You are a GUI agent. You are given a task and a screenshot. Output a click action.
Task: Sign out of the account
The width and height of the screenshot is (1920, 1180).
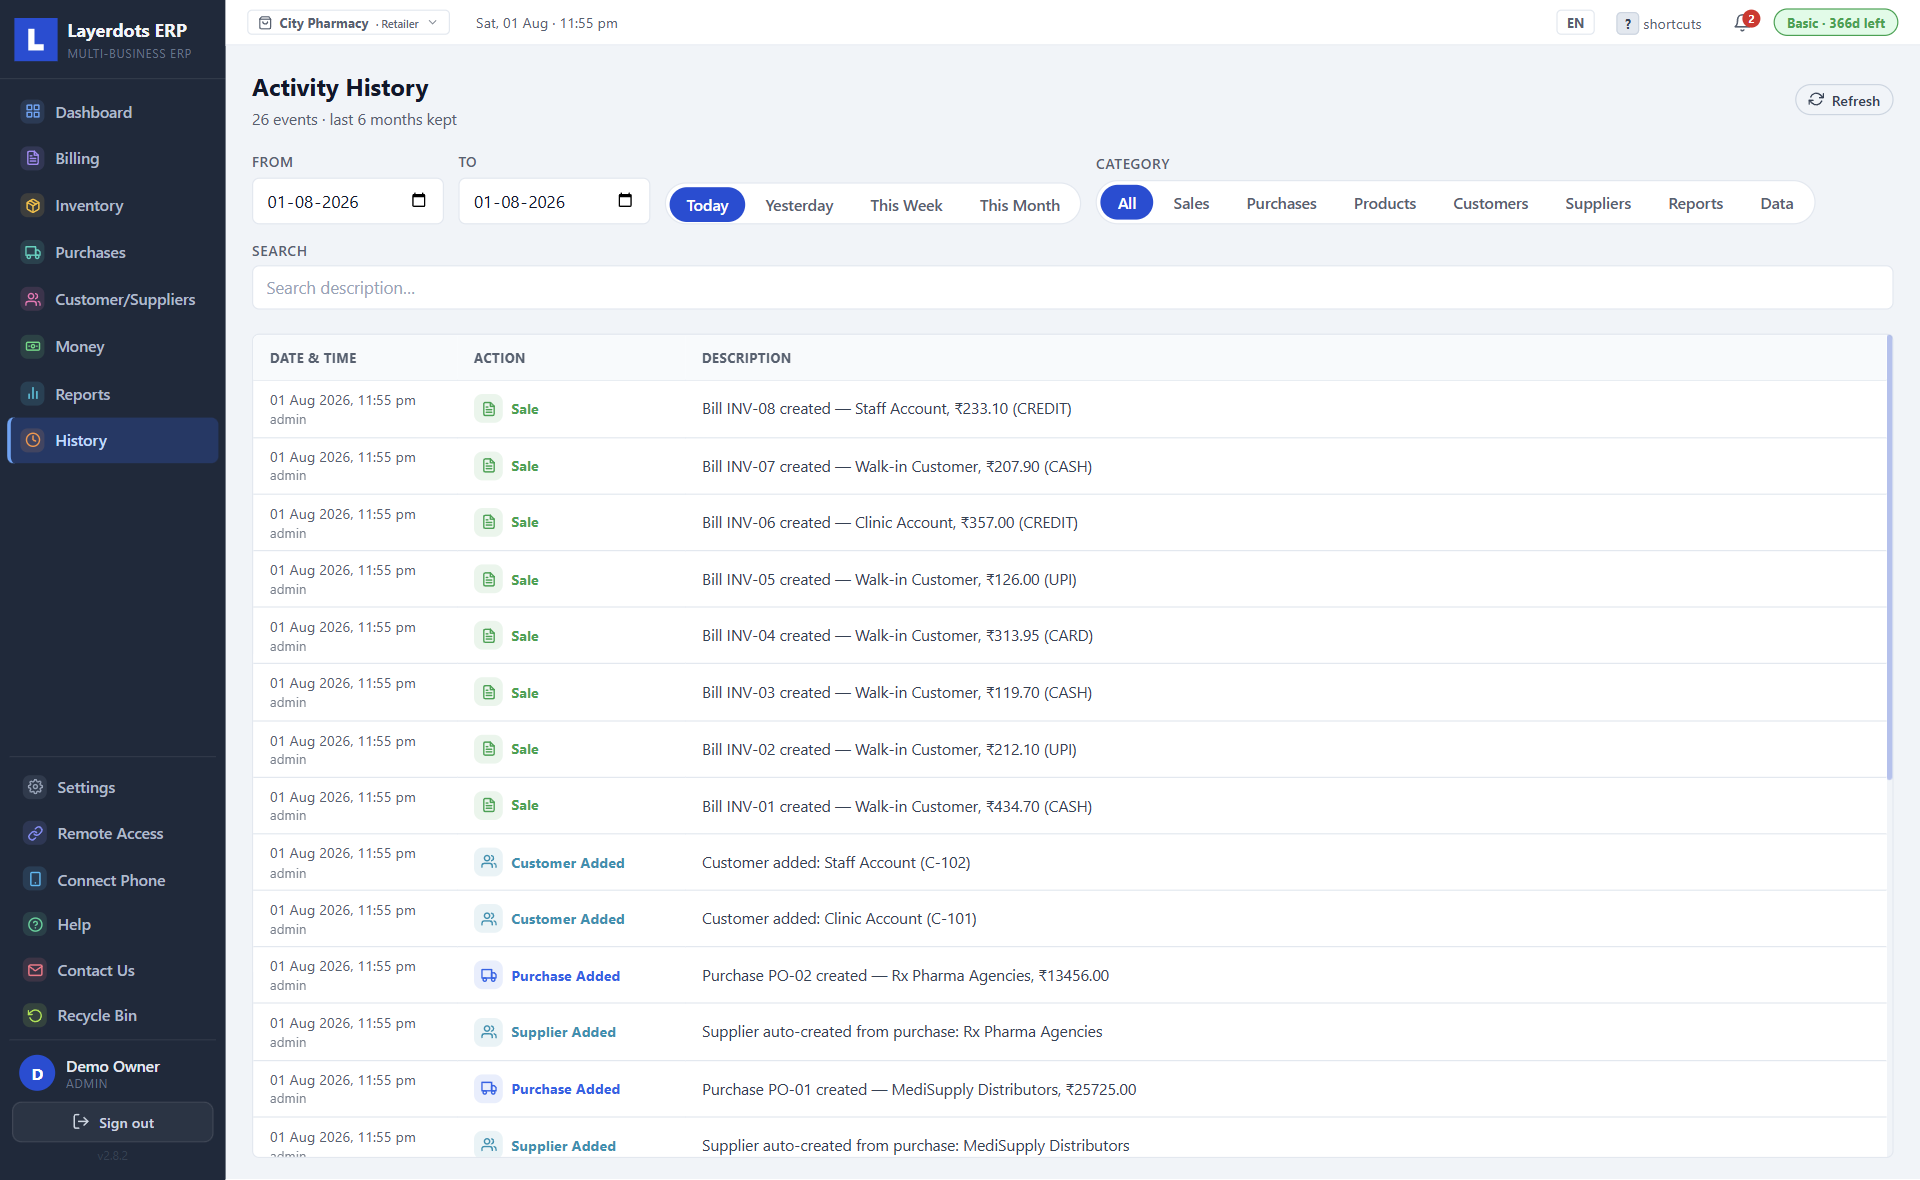click(113, 1122)
